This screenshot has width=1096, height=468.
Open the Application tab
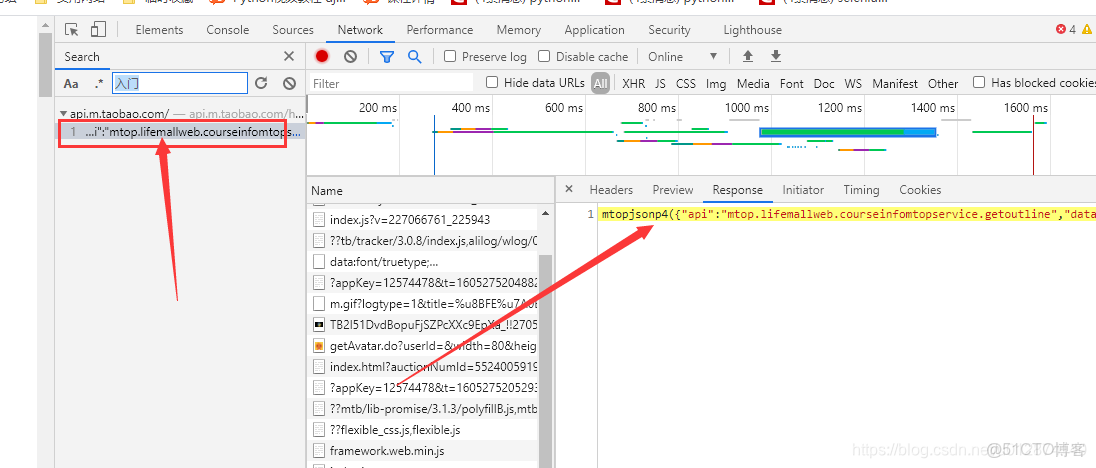595,30
